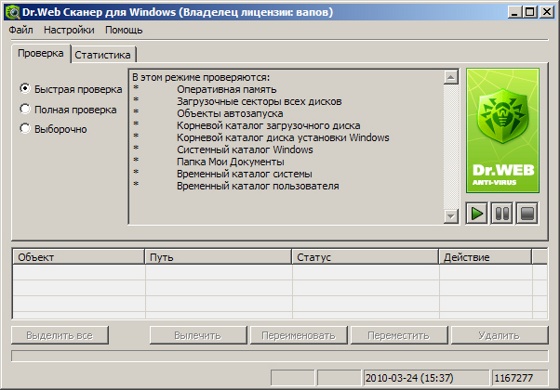
Task: Switch to the Статистика tab
Action: [103, 55]
